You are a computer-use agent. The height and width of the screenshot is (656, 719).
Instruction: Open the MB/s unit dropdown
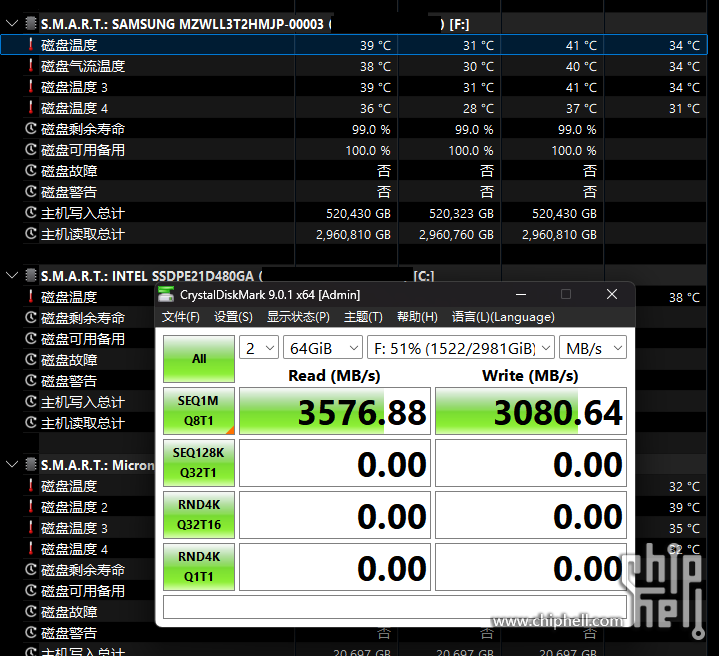(x=592, y=348)
